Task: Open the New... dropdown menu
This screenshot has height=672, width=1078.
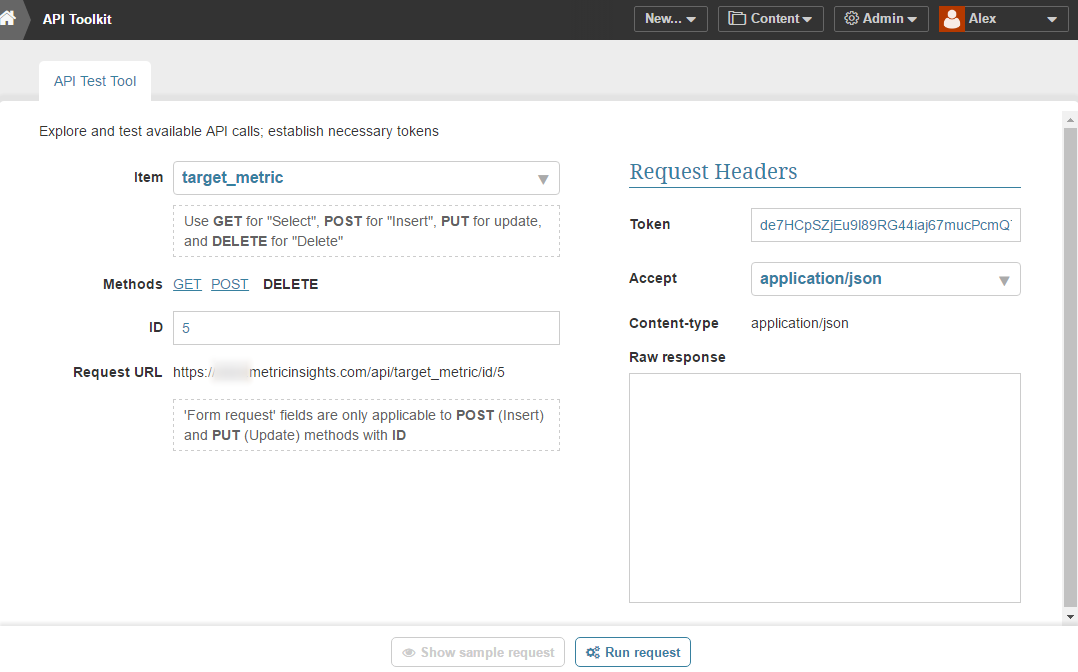Action: pos(670,19)
